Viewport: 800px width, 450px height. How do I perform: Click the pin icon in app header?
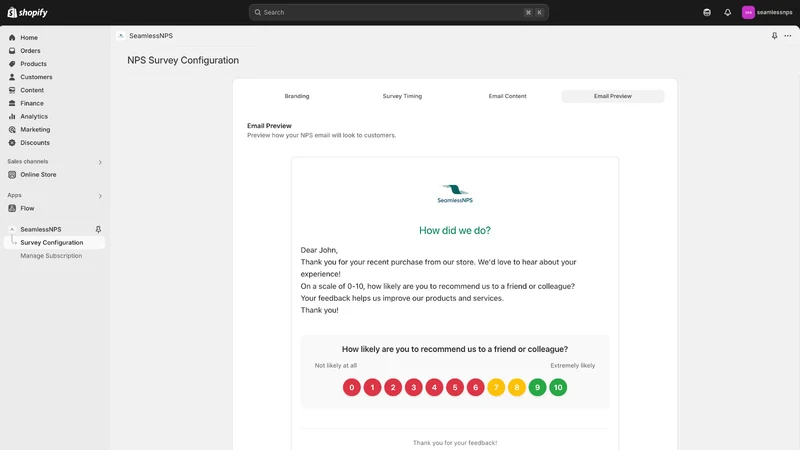pyautogui.click(x=774, y=36)
